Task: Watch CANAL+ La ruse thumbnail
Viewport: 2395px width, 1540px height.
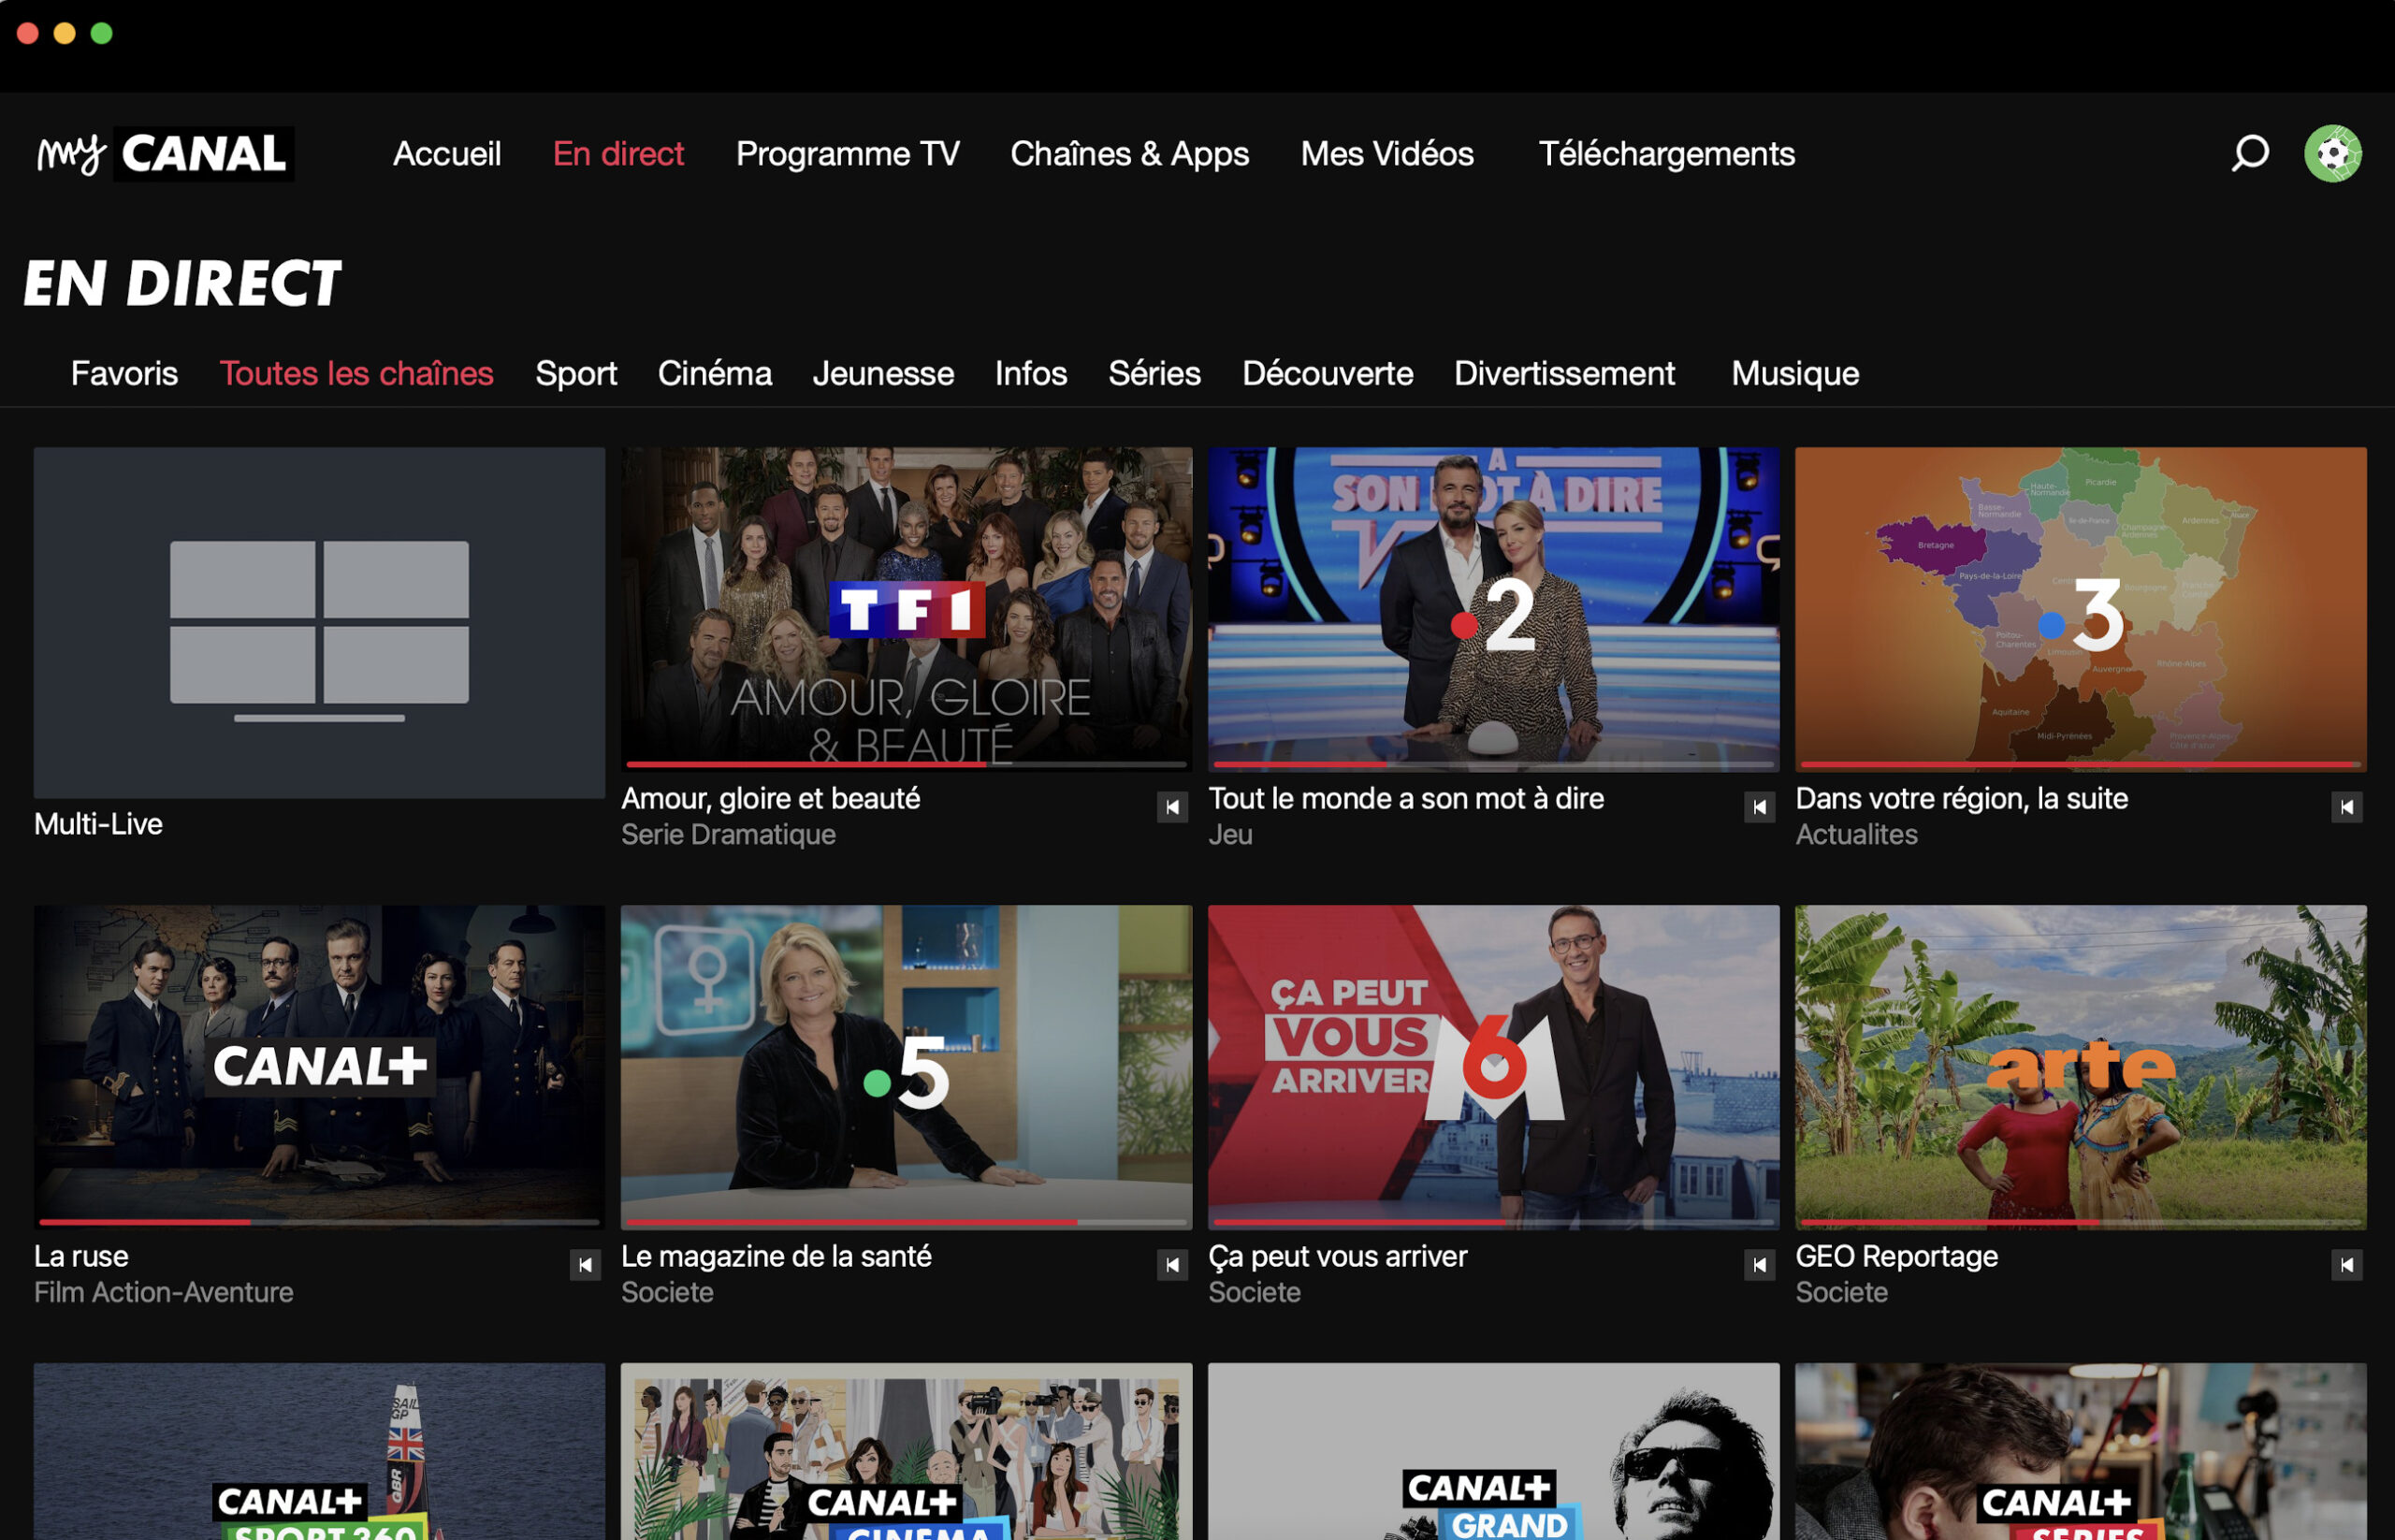Action: (x=319, y=1067)
